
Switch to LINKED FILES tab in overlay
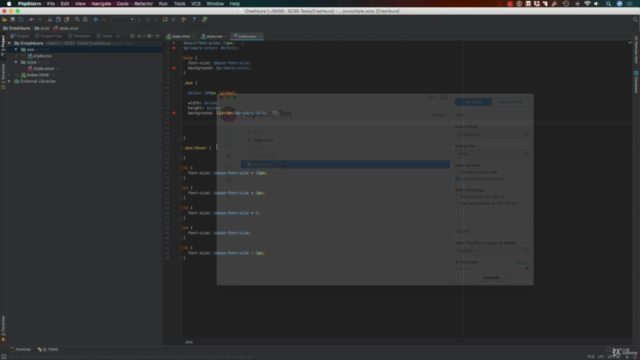tap(510, 102)
